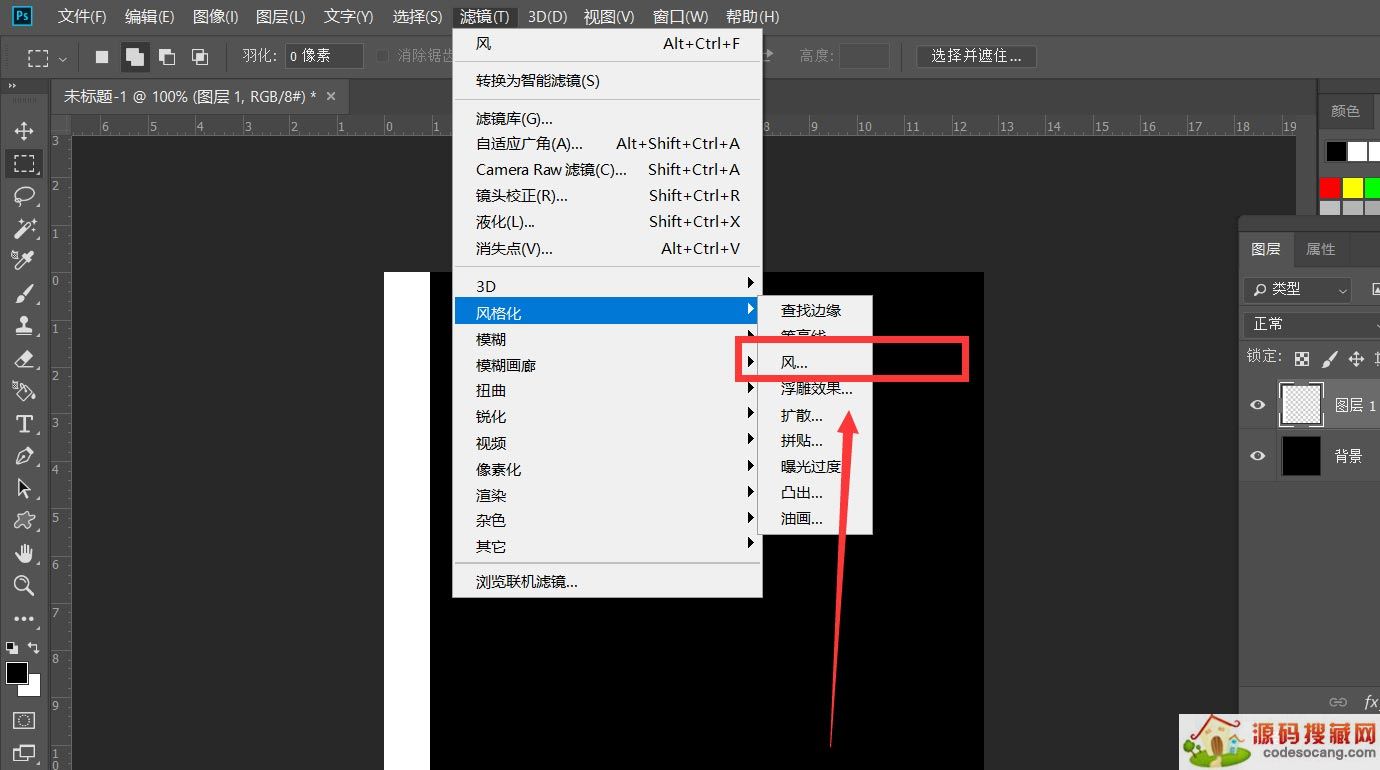Open the 正常 blend mode dropdown

click(x=1311, y=324)
